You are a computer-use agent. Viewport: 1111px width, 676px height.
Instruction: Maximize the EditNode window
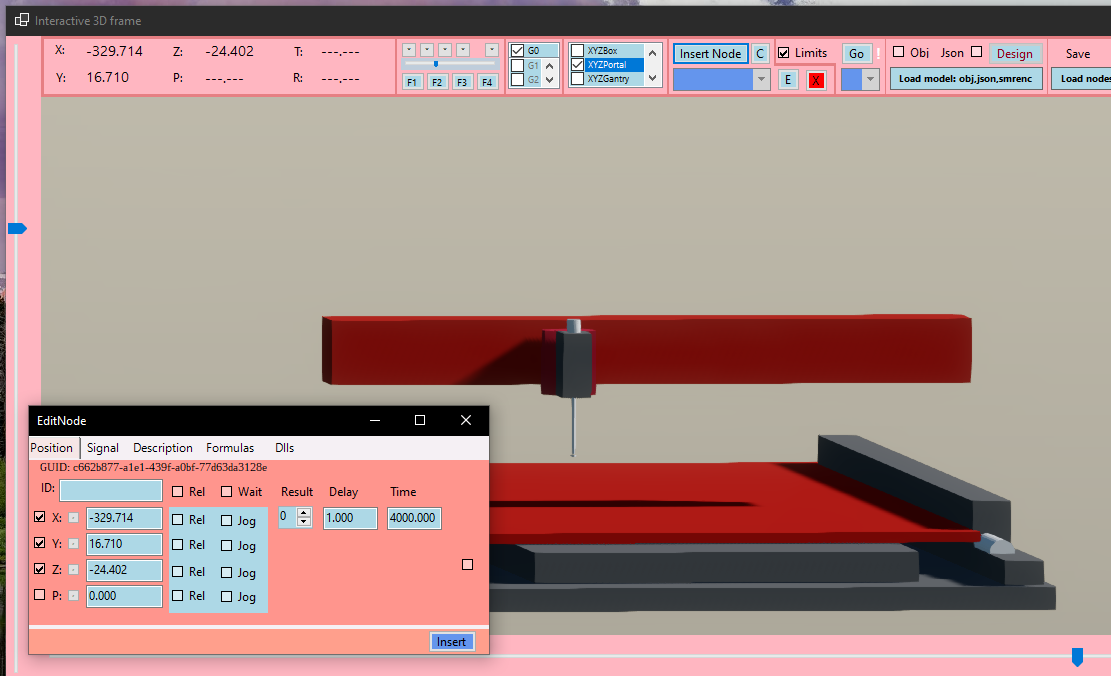pos(419,420)
